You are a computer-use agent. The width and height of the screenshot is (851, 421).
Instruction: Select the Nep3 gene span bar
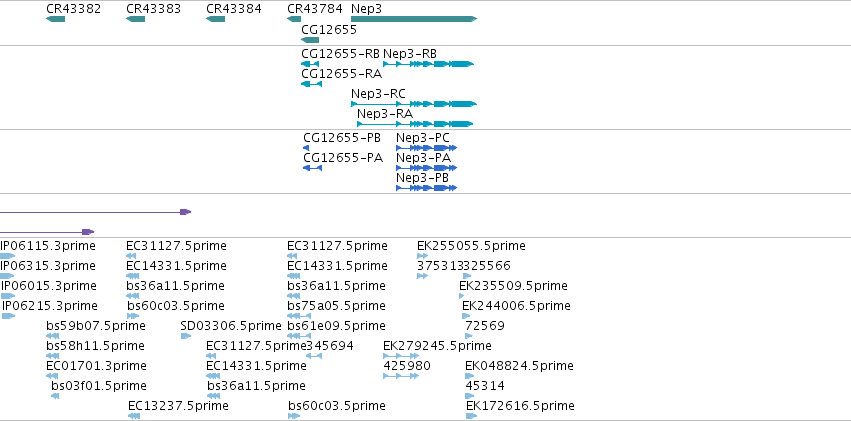[414, 19]
